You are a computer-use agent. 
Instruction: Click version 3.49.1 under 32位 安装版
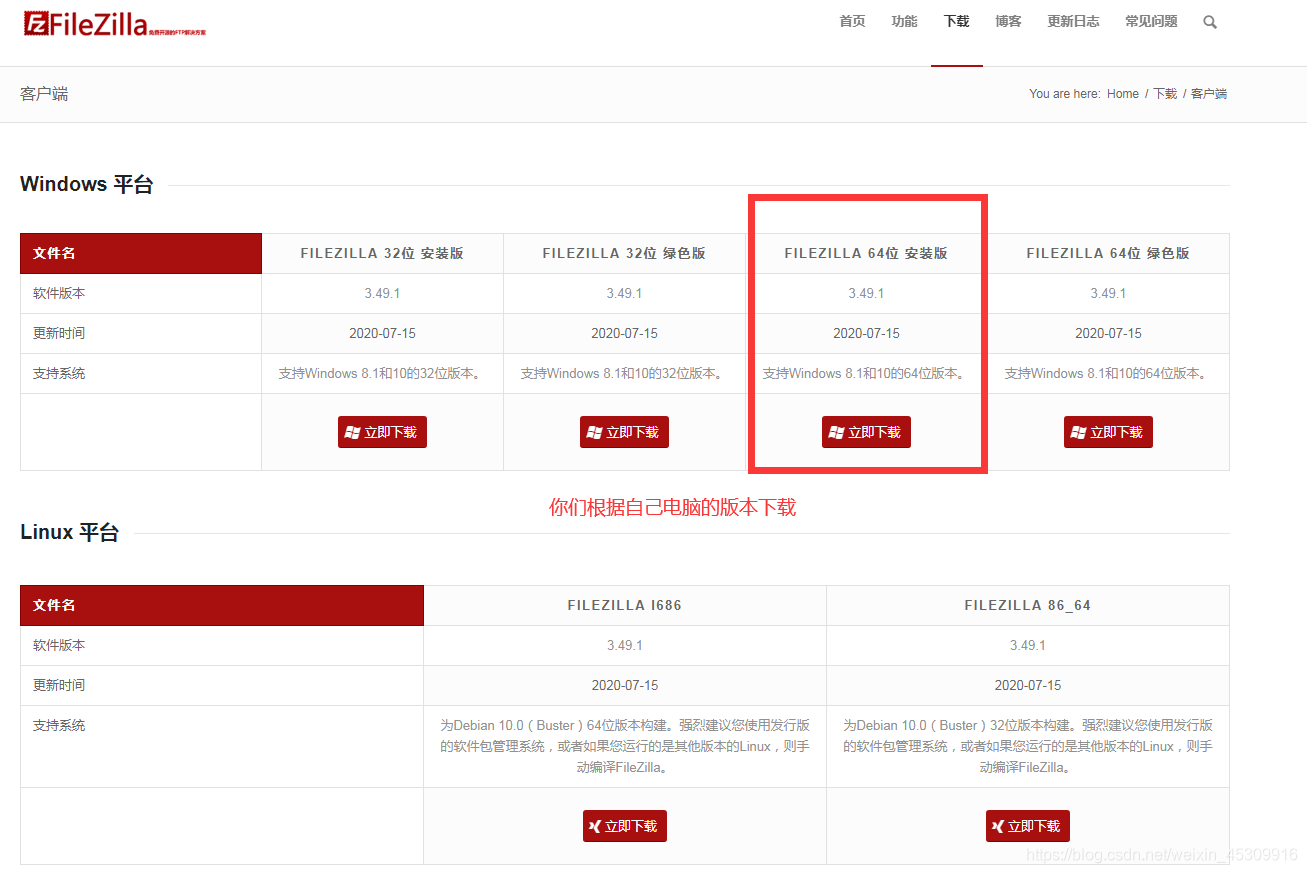pos(382,293)
